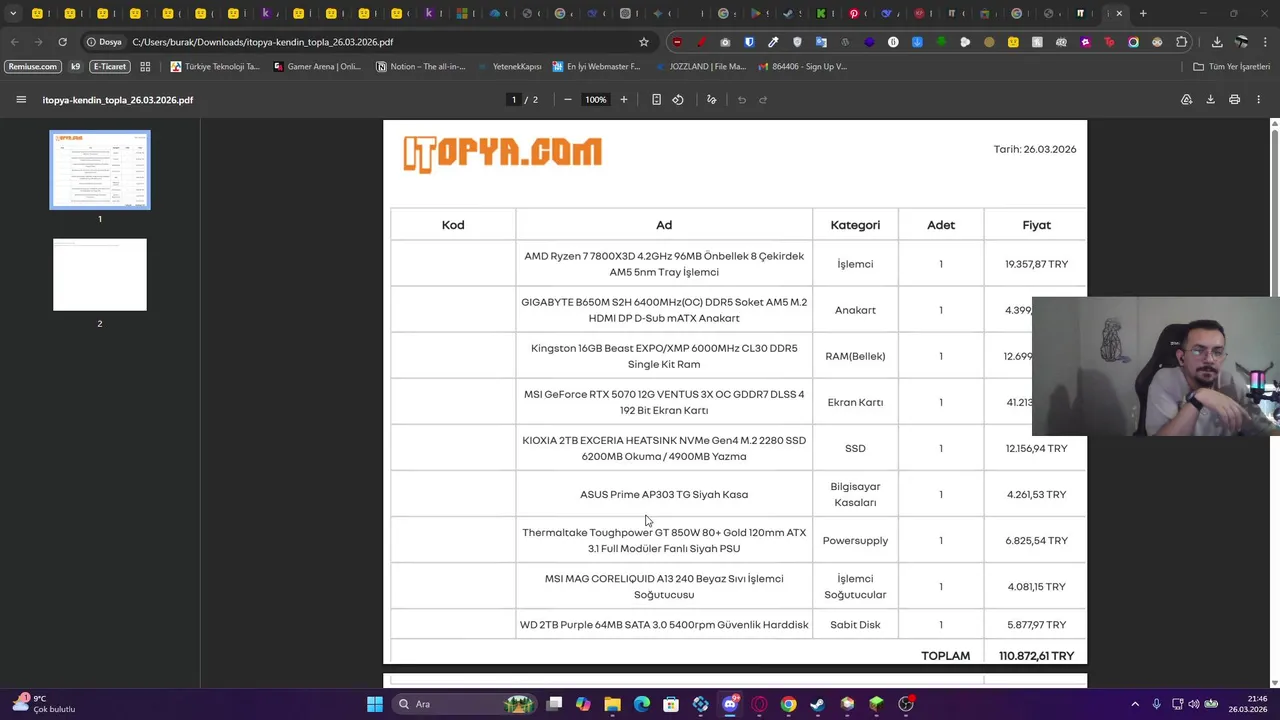Image resolution: width=1280 pixels, height=720 pixels.
Task: Open the Chrome extensions puzzle icon
Action: point(1182,42)
